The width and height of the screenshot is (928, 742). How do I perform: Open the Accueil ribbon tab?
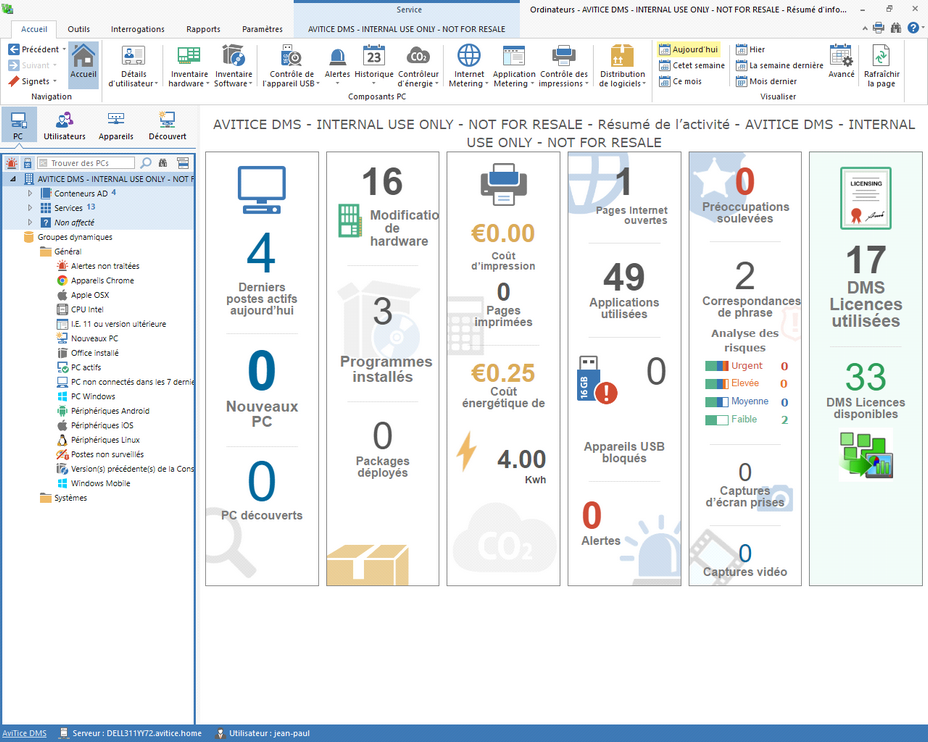(x=34, y=29)
